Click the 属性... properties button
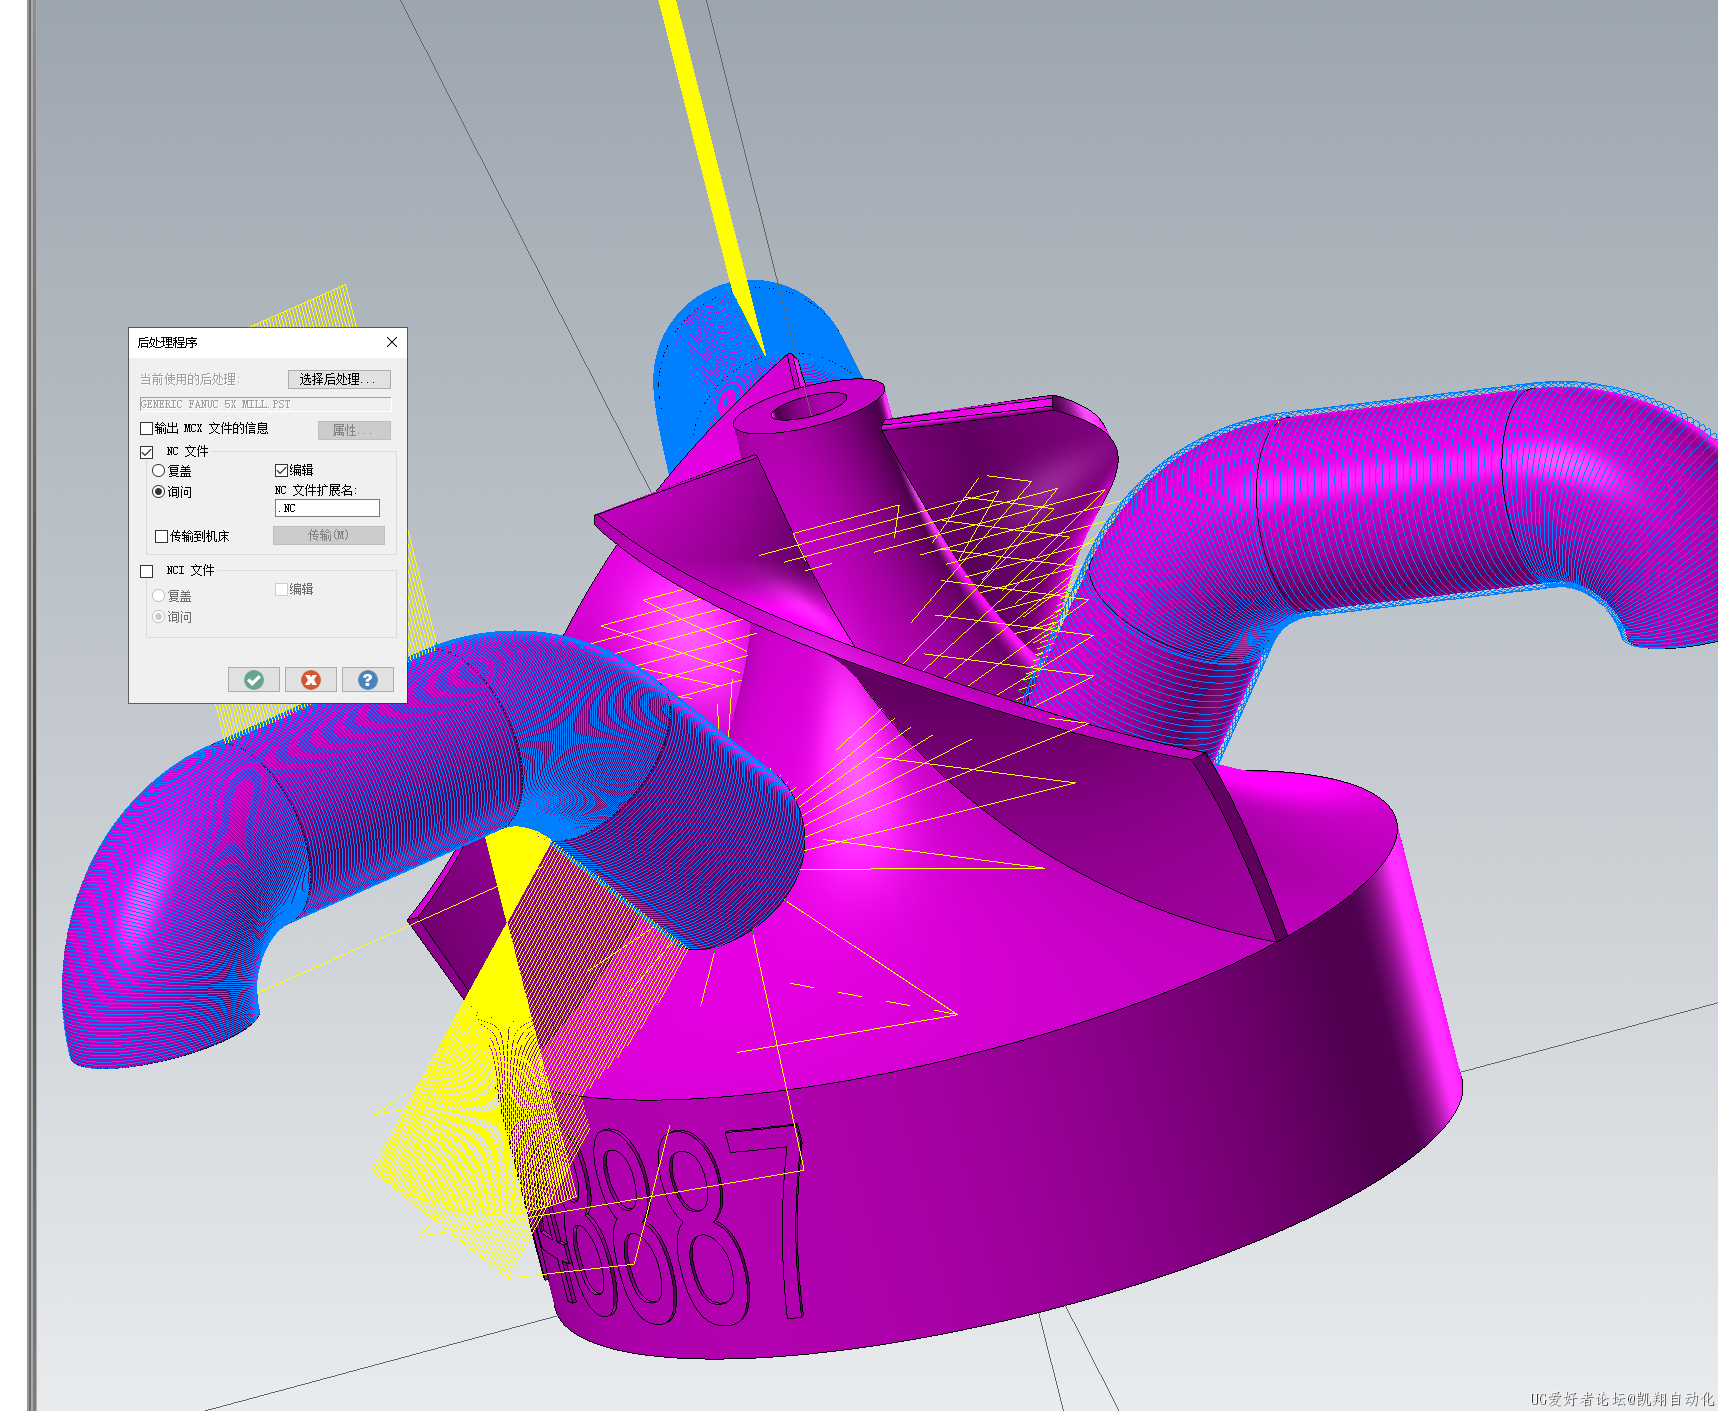 pyautogui.click(x=353, y=430)
